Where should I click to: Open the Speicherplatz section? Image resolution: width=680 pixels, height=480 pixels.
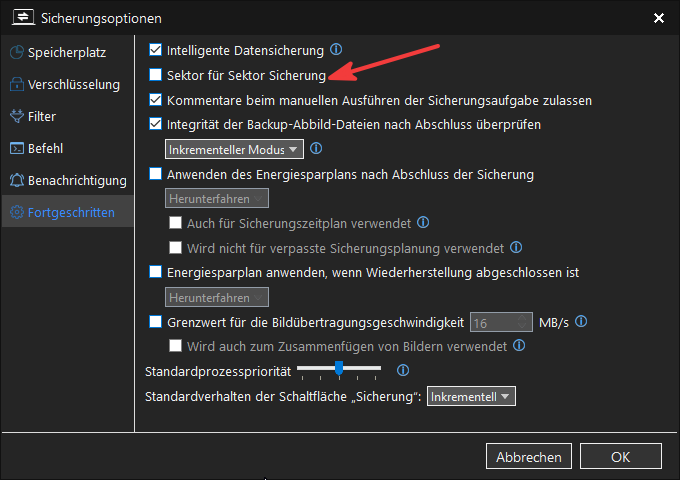pos(68,52)
